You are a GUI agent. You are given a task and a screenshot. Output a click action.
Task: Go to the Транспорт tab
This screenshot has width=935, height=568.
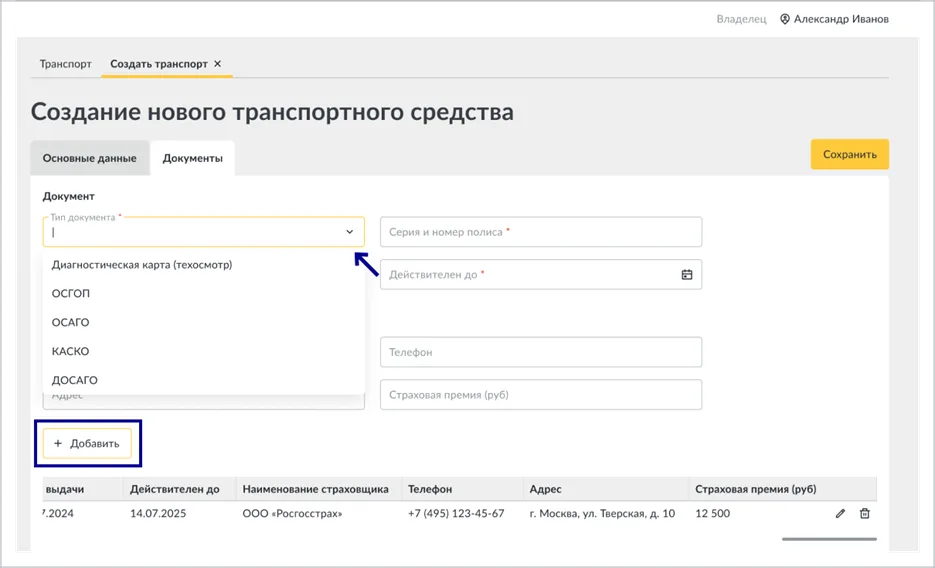click(66, 64)
